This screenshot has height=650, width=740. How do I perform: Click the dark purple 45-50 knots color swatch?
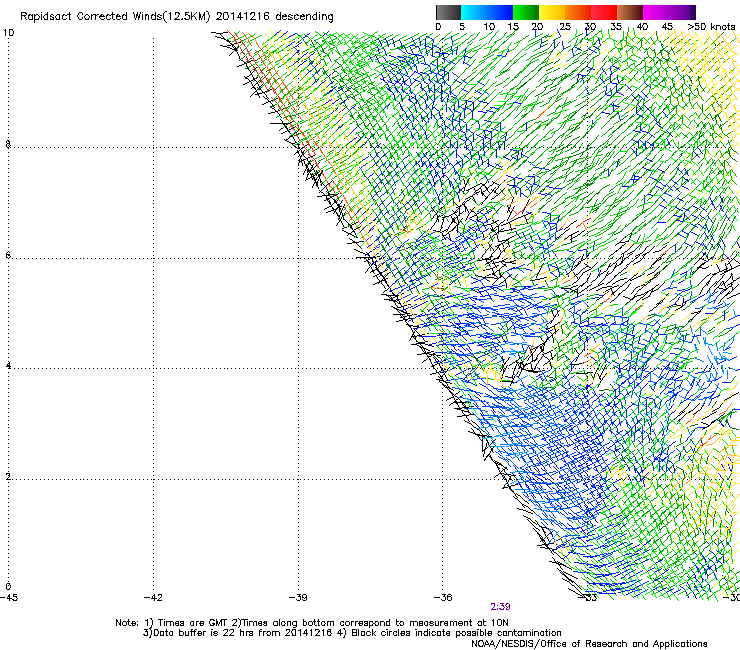[x=682, y=12]
